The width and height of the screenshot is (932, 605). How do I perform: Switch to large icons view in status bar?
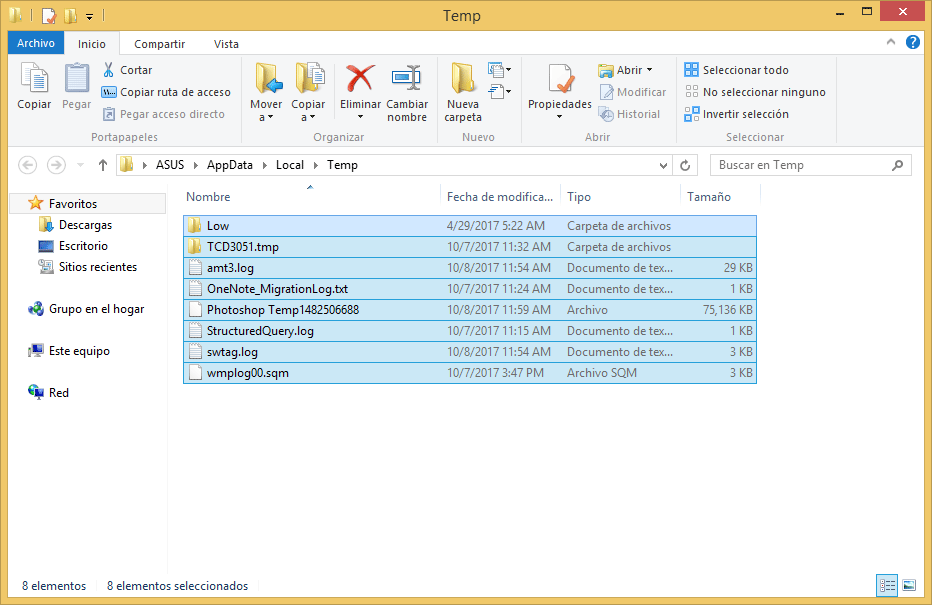point(908,585)
